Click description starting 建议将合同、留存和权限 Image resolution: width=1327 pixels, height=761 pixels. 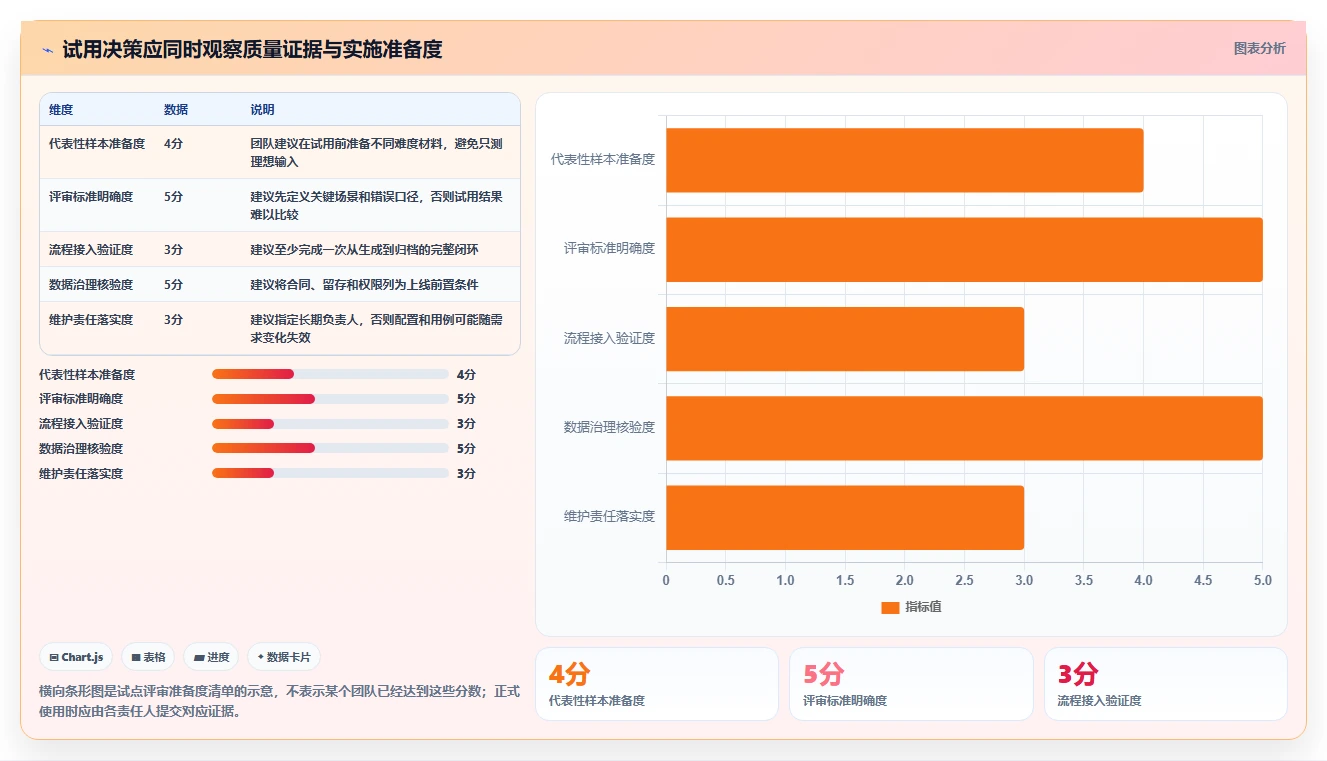(x=364, y=285)
